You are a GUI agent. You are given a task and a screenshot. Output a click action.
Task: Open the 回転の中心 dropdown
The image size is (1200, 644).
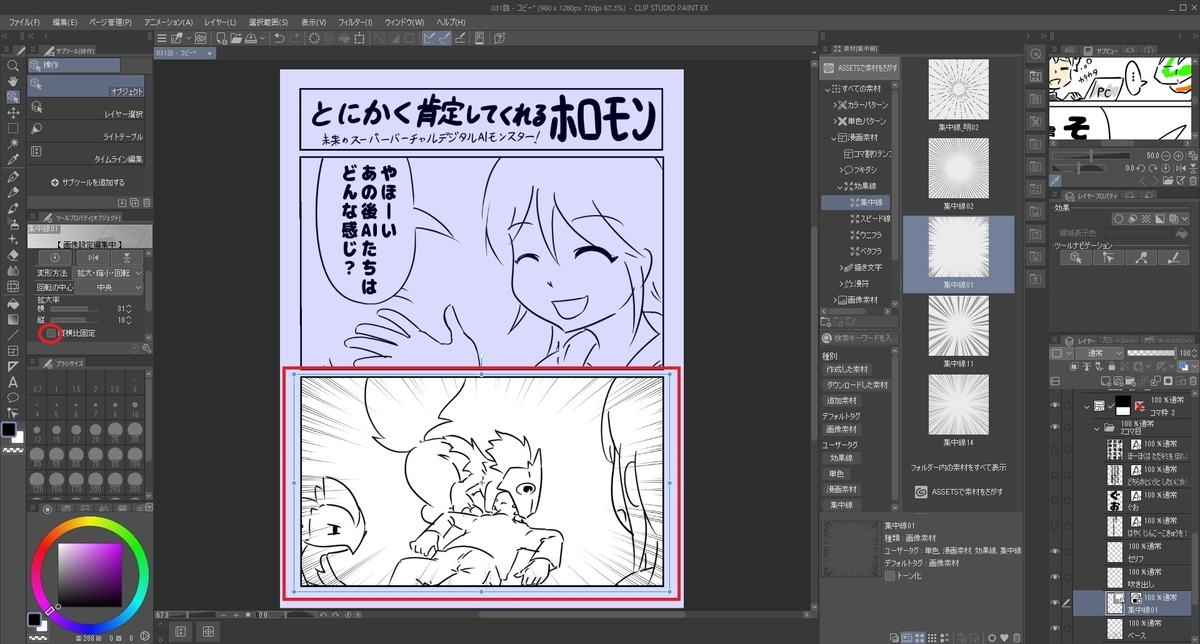(x=108, y=287)
